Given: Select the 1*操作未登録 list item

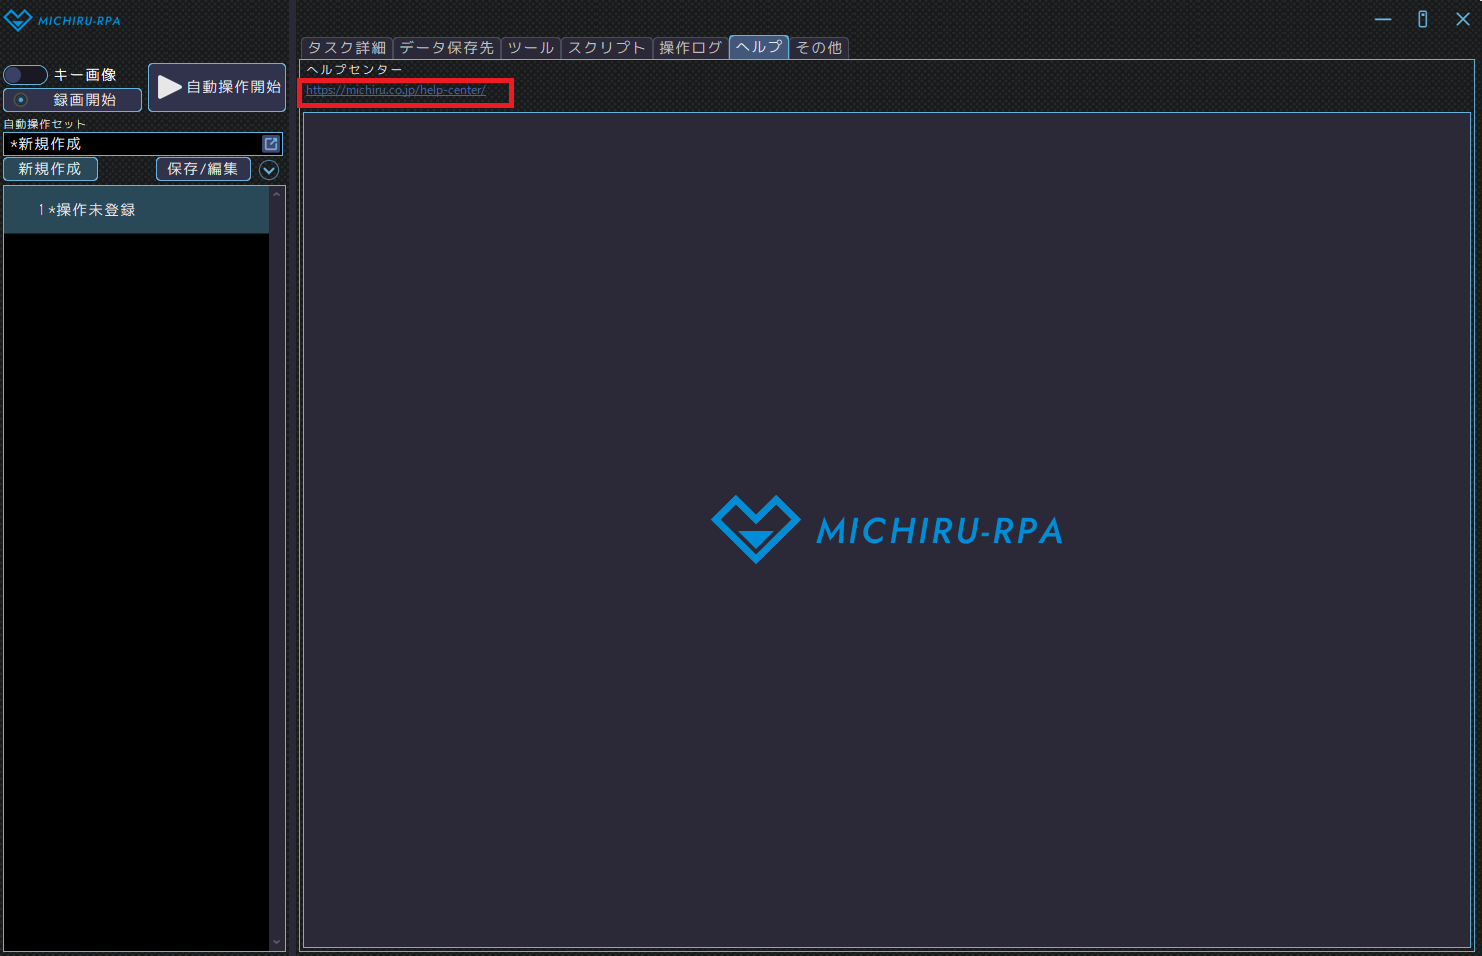Looking at the screenshot, I should (136, 210).
